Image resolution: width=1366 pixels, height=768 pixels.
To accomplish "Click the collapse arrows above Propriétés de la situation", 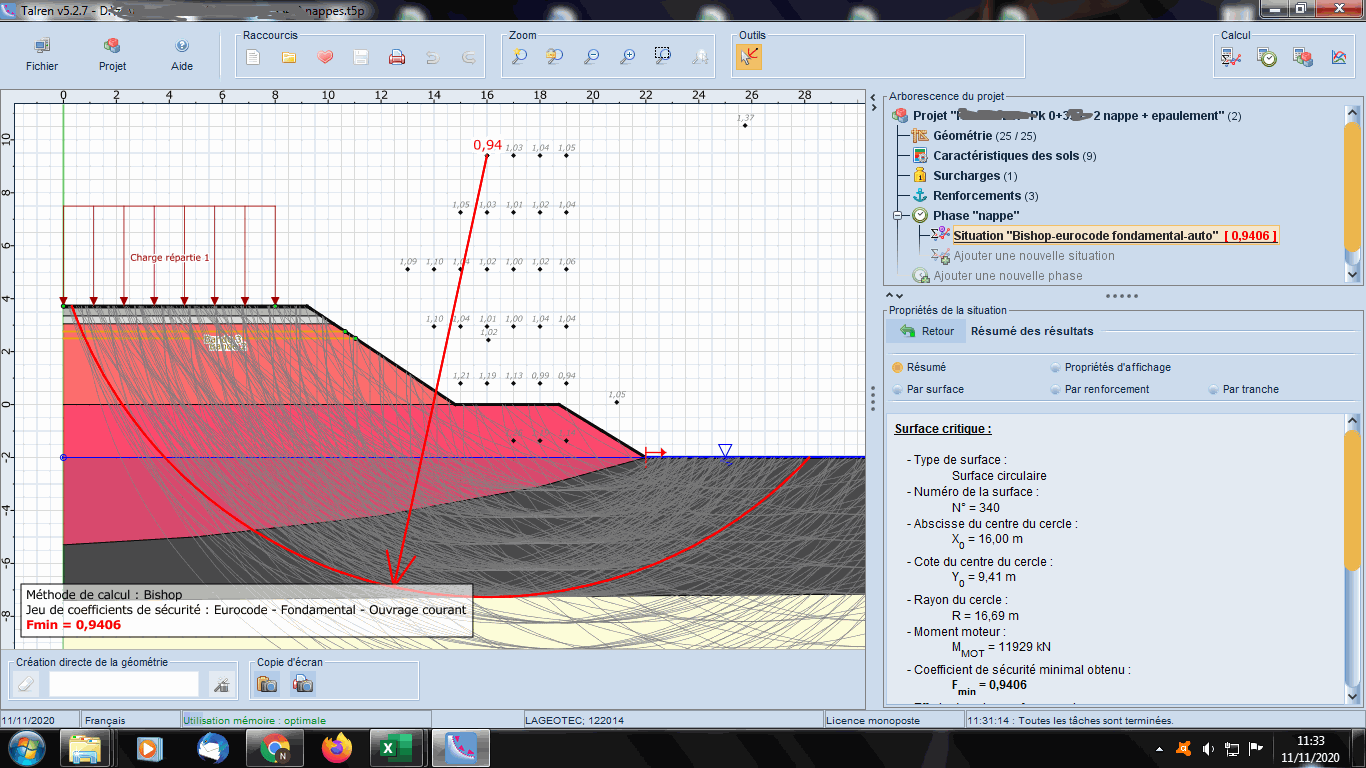I will [894, 296].
